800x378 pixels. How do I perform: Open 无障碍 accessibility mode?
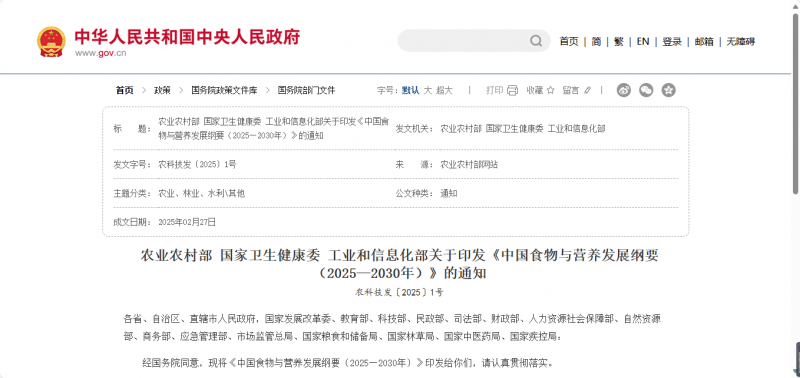click(x=741, y=42)
